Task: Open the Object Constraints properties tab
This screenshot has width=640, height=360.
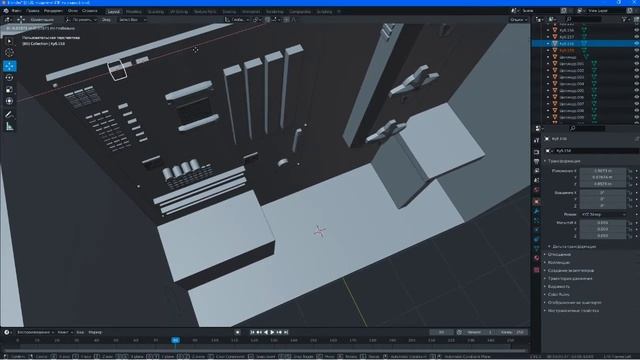Action: pos(537,240)
